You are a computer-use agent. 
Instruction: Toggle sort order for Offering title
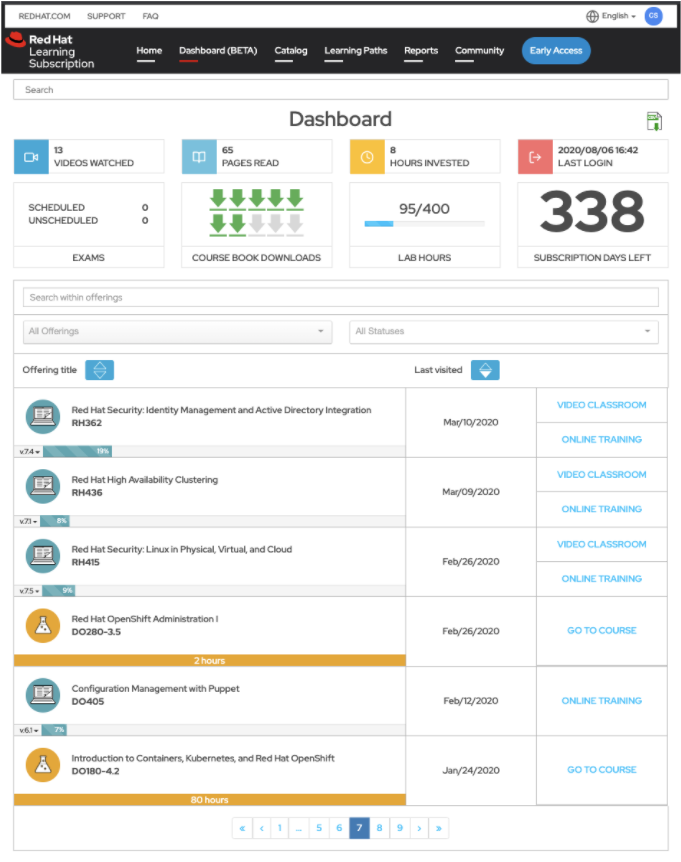point(99,370)
